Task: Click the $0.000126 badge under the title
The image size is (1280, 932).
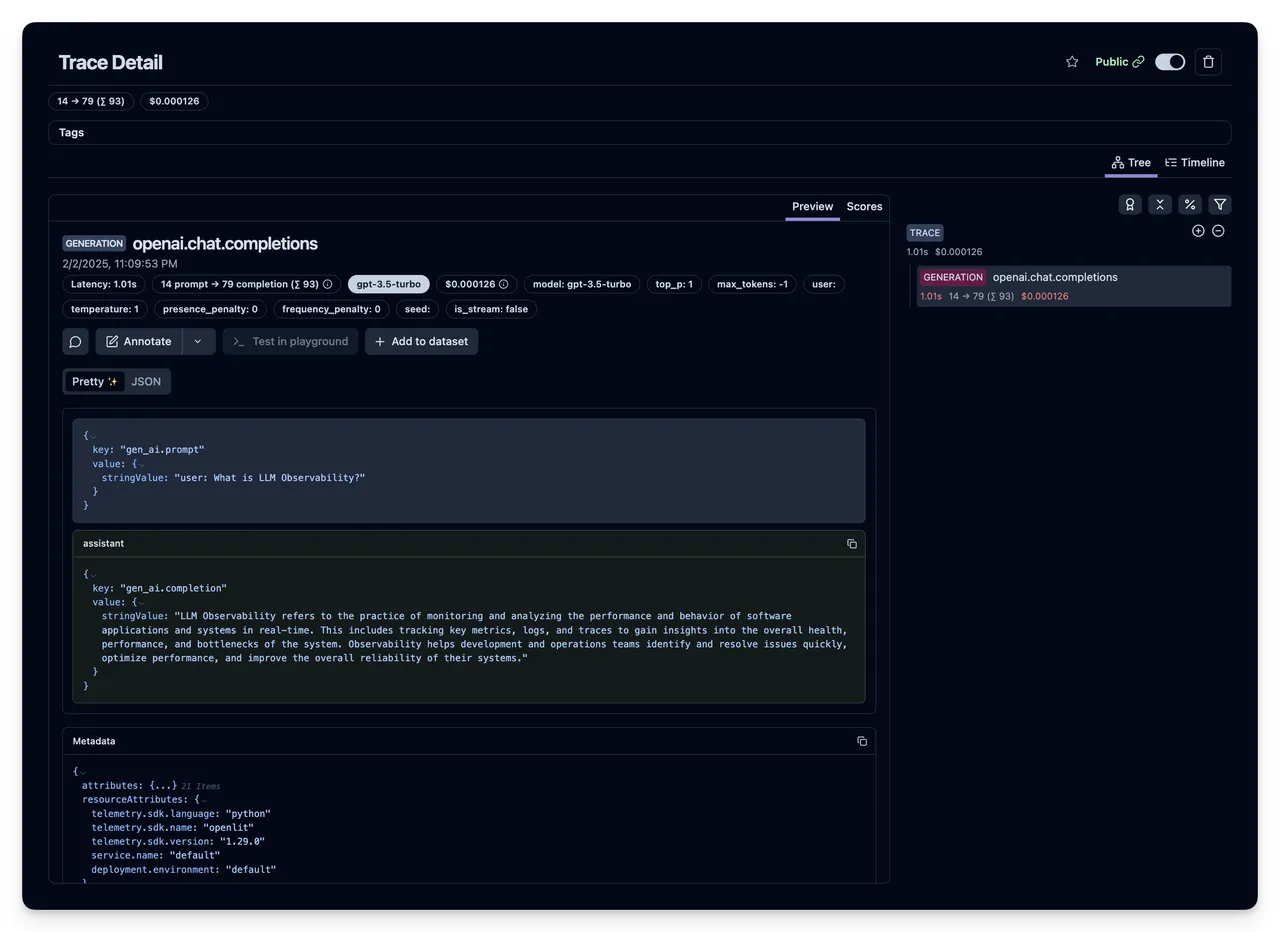Action: tap(174, 101)
